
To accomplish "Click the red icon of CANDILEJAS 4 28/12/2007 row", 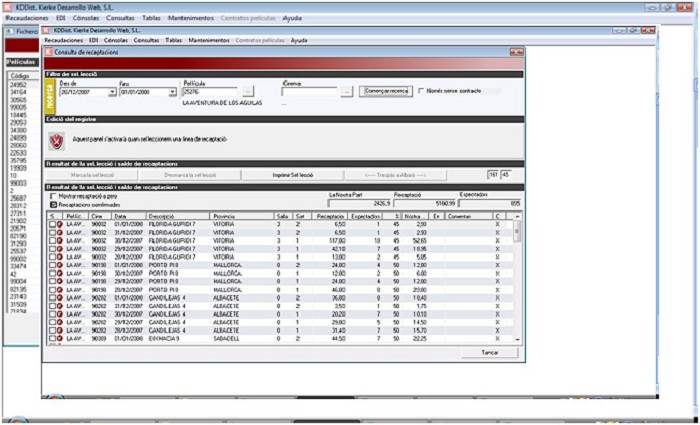I will click(x=59, y=331).
